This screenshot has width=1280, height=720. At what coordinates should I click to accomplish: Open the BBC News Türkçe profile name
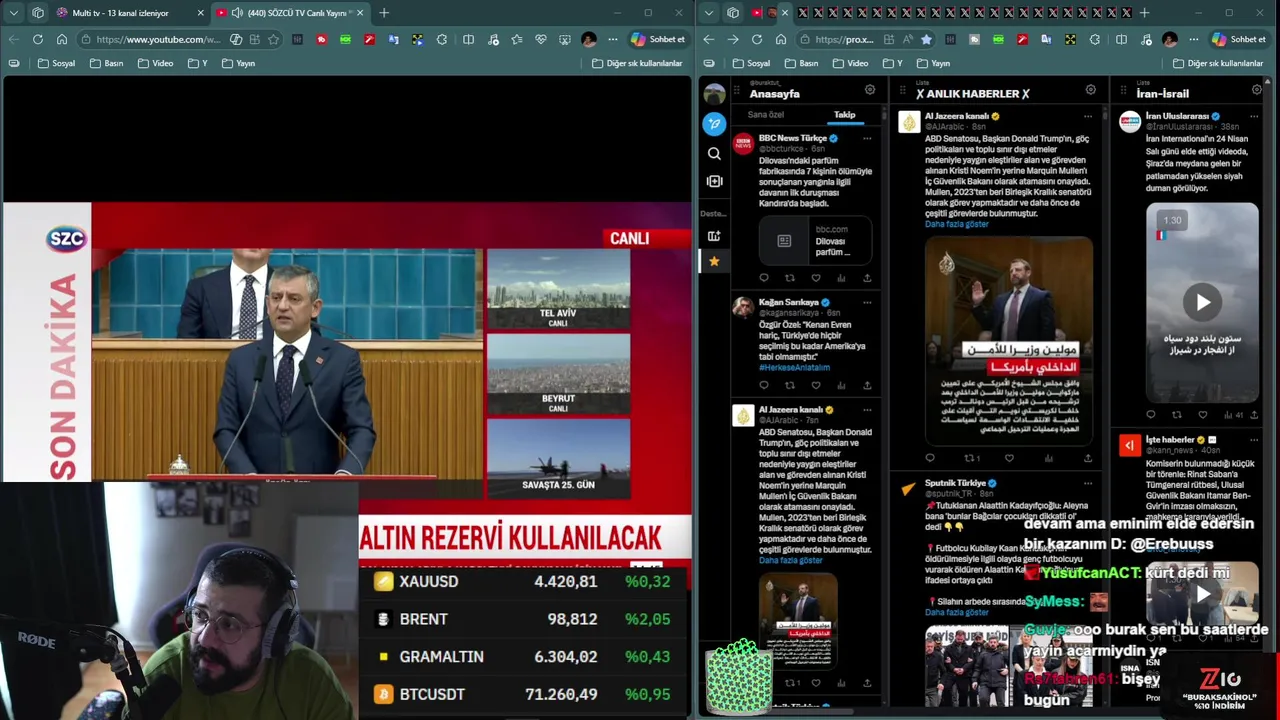click(792, 138)
